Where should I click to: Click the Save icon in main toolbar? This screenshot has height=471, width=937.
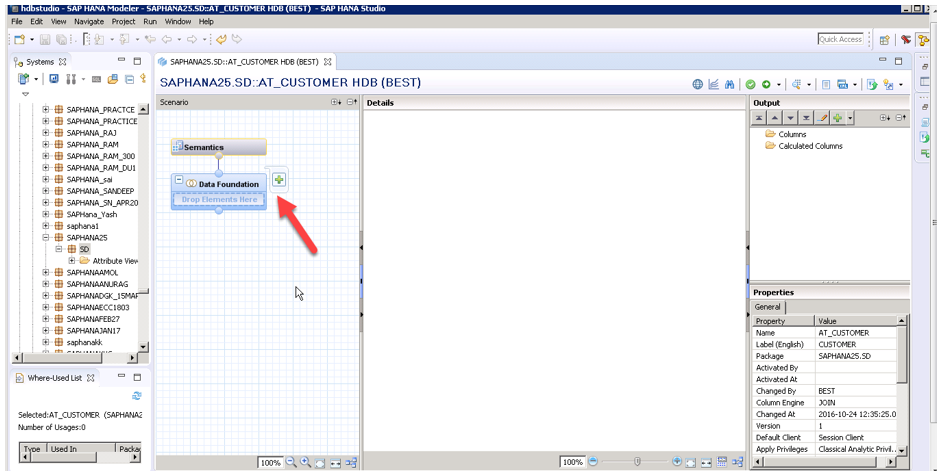pyautogui.click(x=45, y=39)
